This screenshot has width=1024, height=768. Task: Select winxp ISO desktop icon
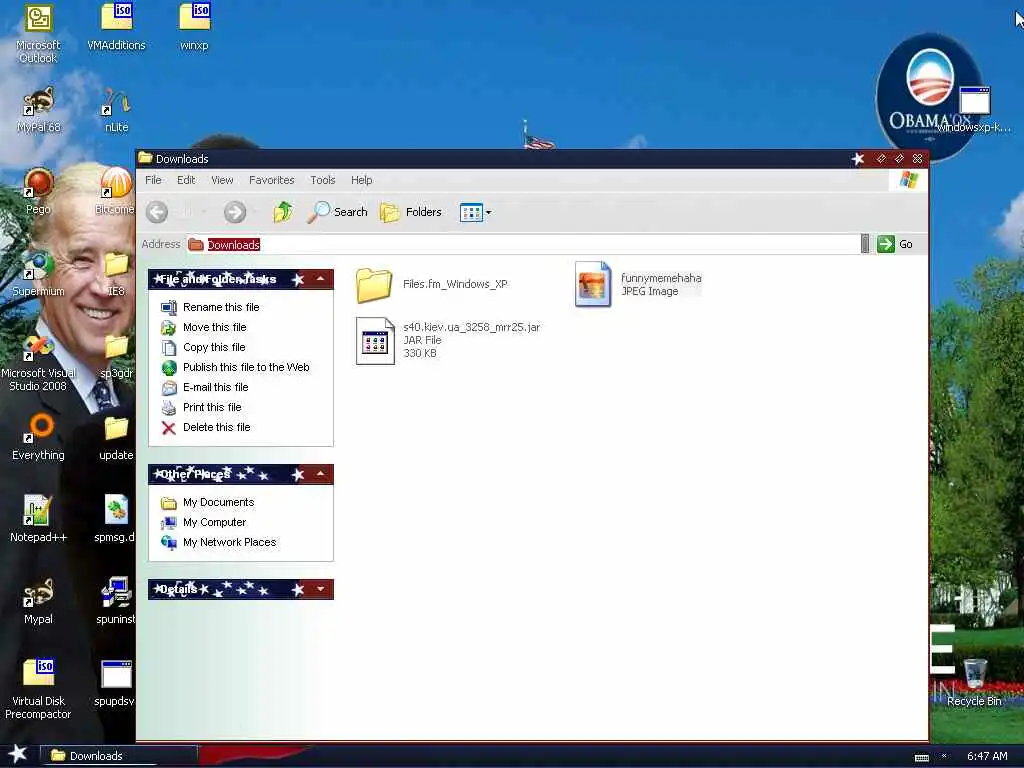(195, 27)
